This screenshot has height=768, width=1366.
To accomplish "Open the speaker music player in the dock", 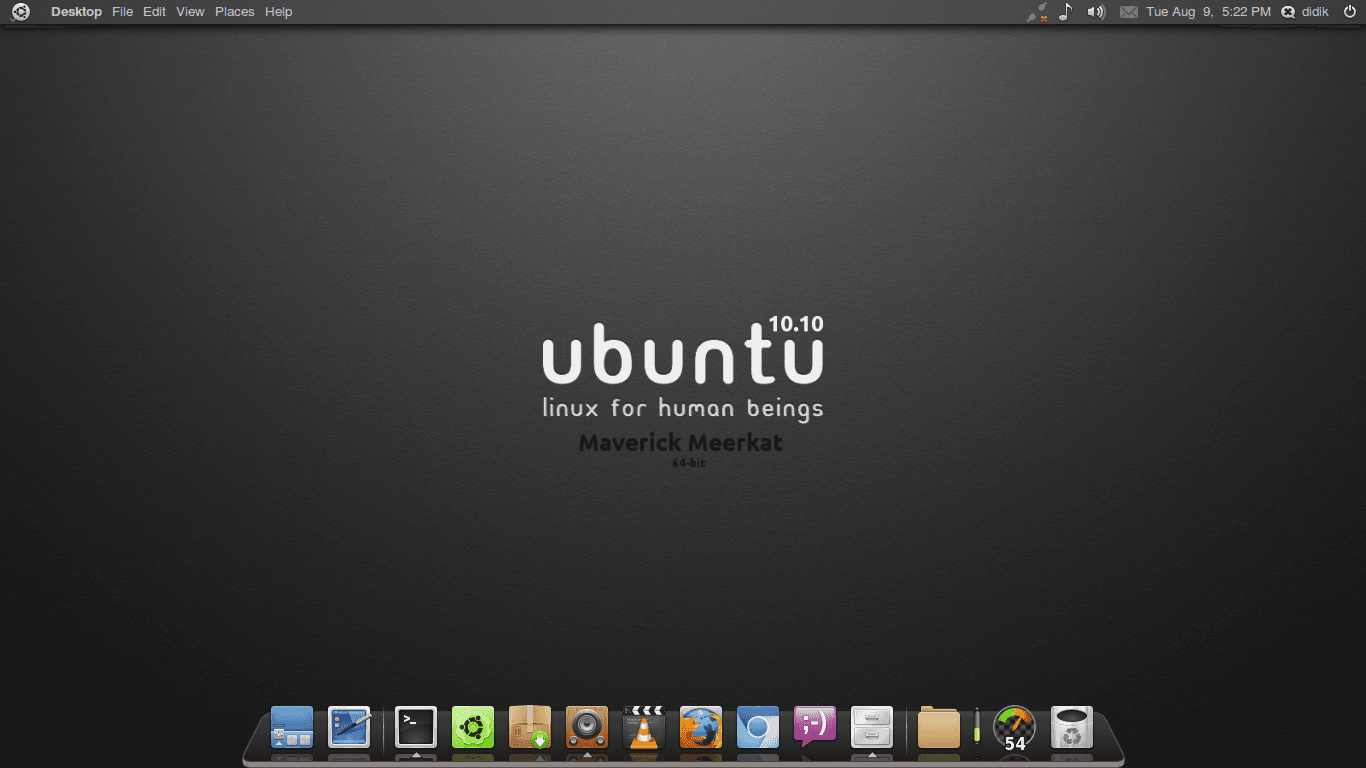I will tap(586, 728).
